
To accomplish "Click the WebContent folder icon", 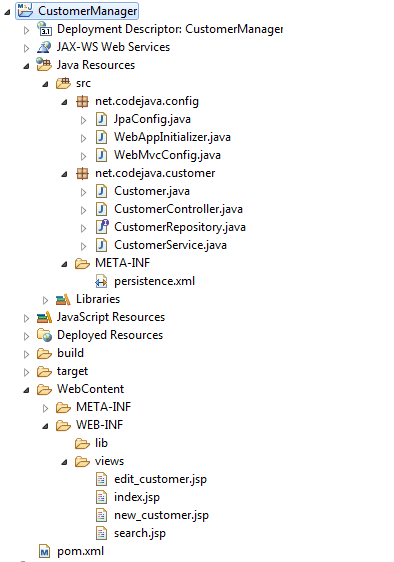I will click(44, 390).
